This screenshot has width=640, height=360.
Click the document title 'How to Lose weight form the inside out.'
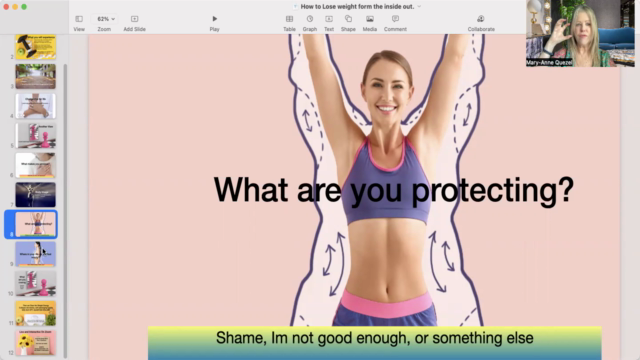[x=357, y=7]
